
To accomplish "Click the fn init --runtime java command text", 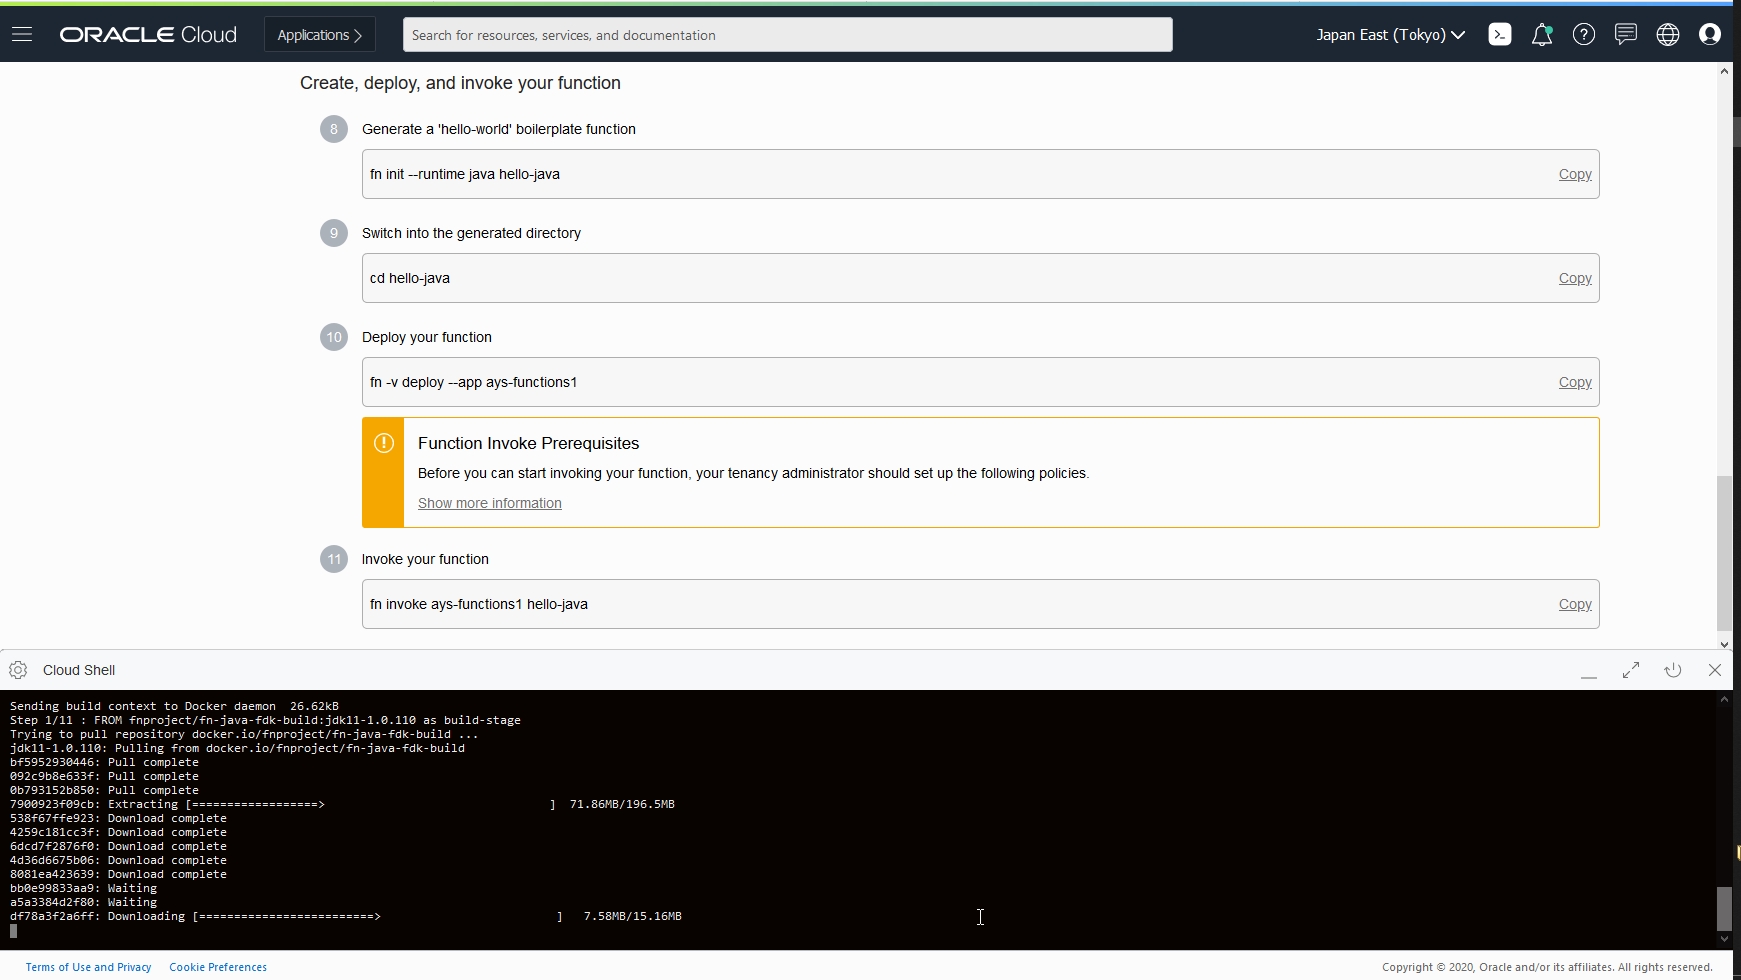I will [465, 174].
